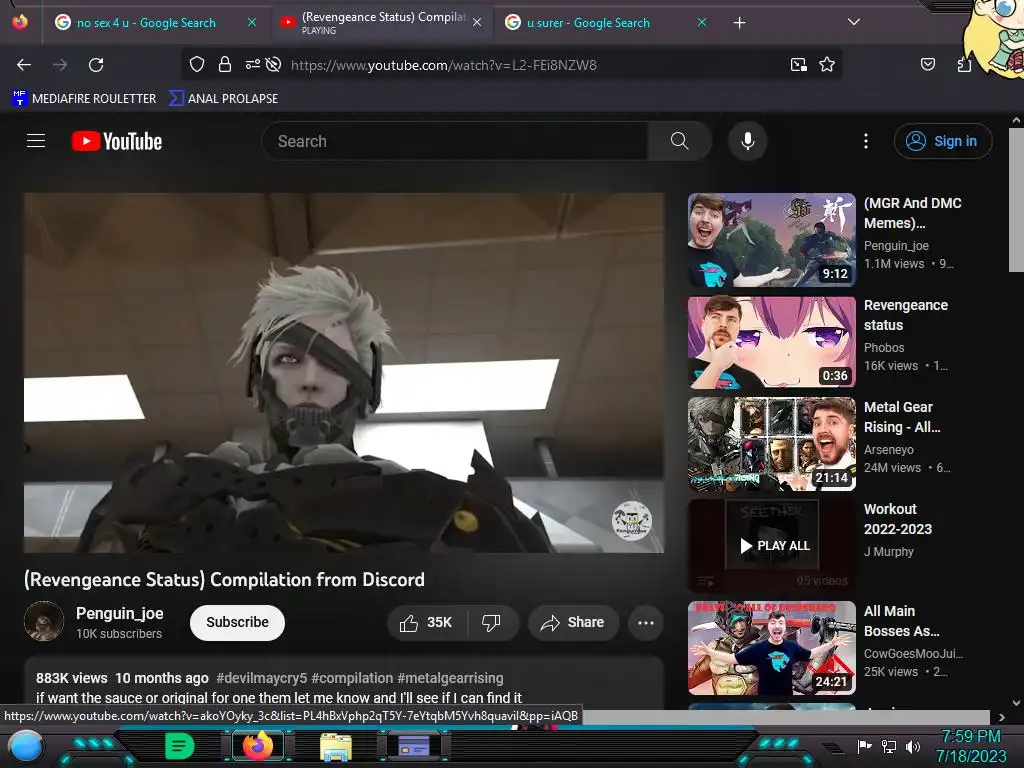
Task: Click the video player showing Raiden
Action: (344, 372)
